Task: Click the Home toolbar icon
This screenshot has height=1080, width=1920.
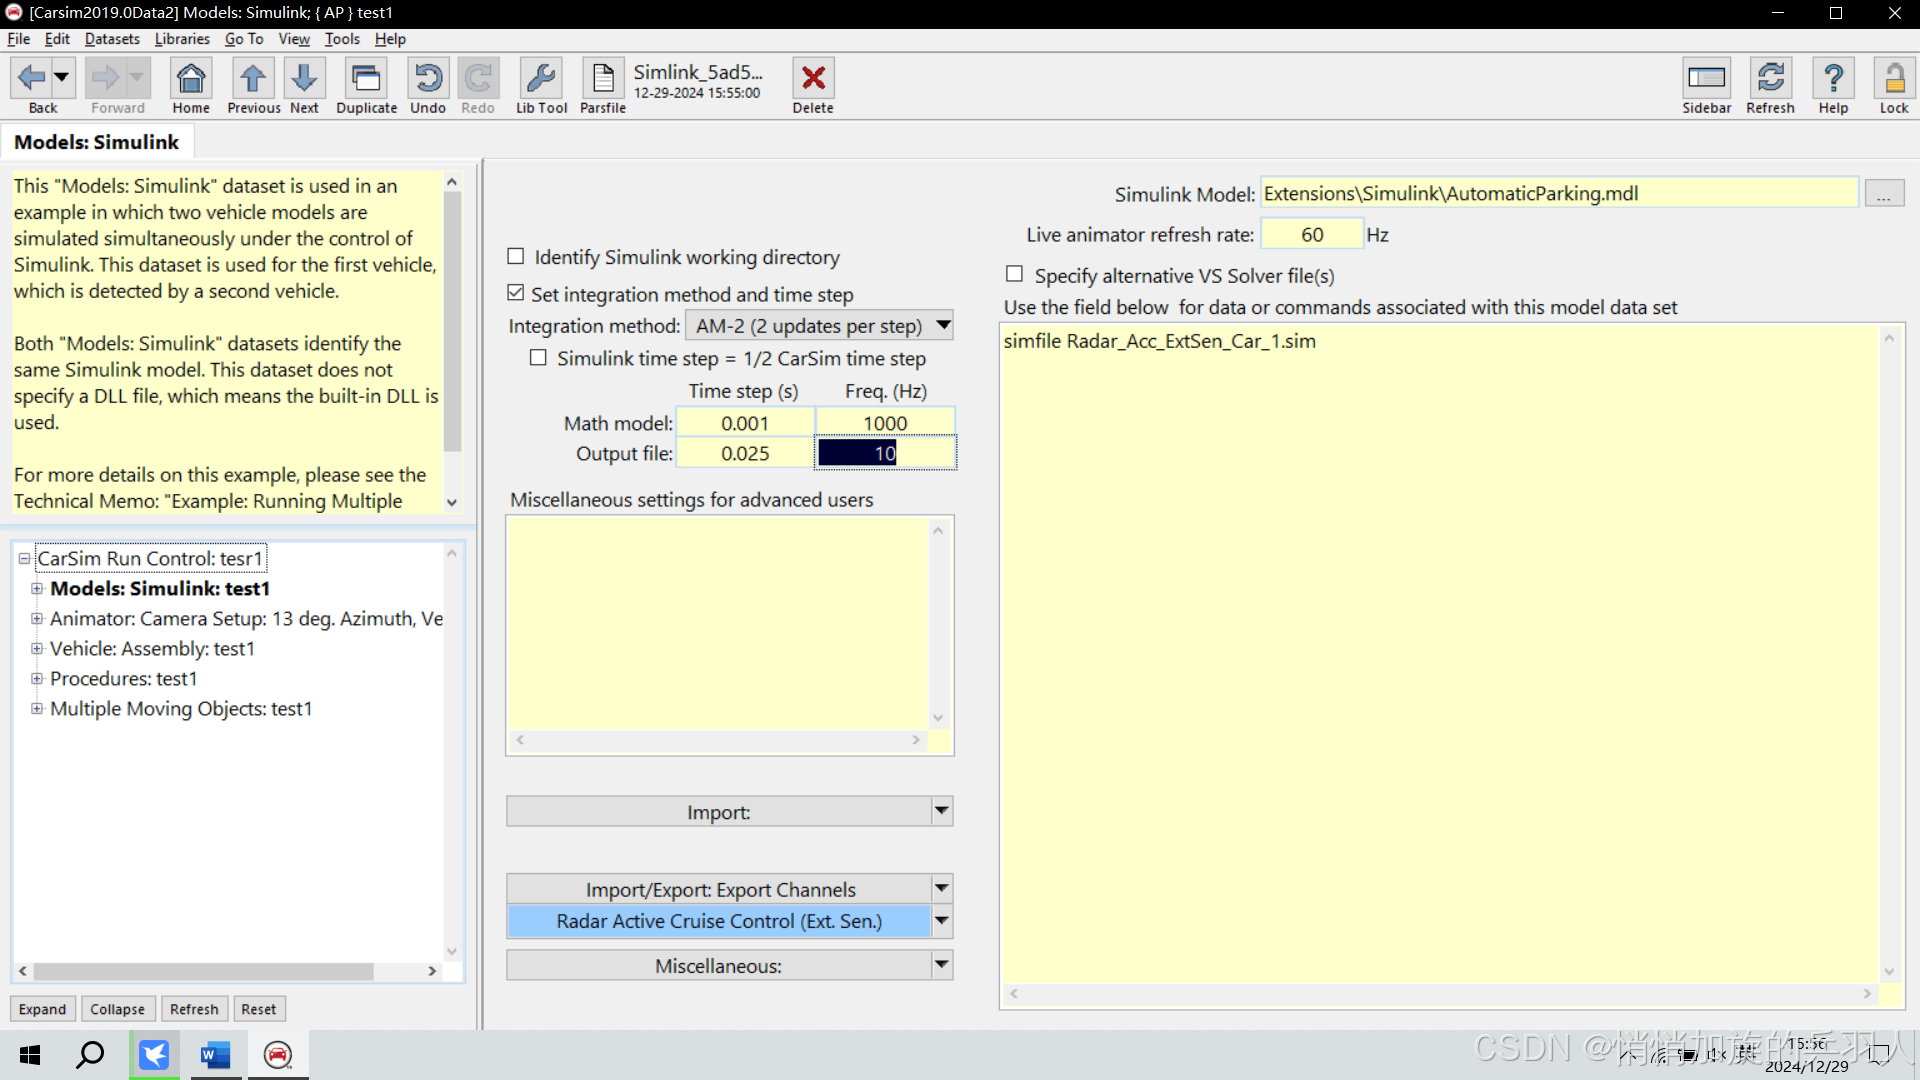Action: (190, 78)
